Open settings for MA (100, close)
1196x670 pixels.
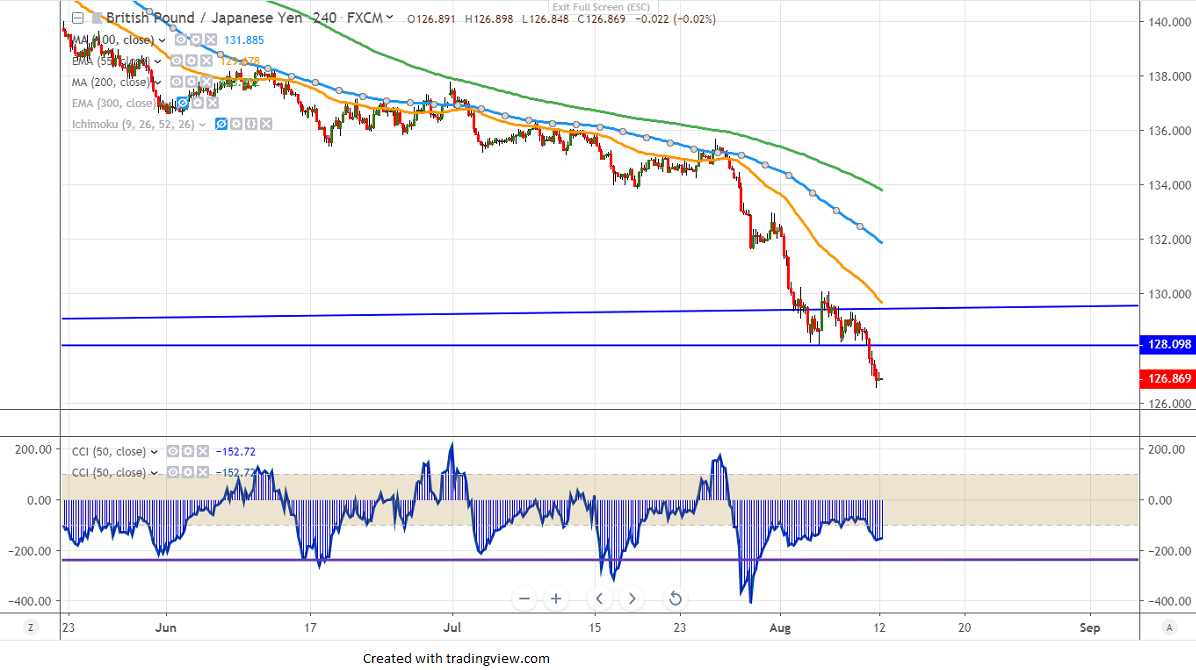(196, 40)
